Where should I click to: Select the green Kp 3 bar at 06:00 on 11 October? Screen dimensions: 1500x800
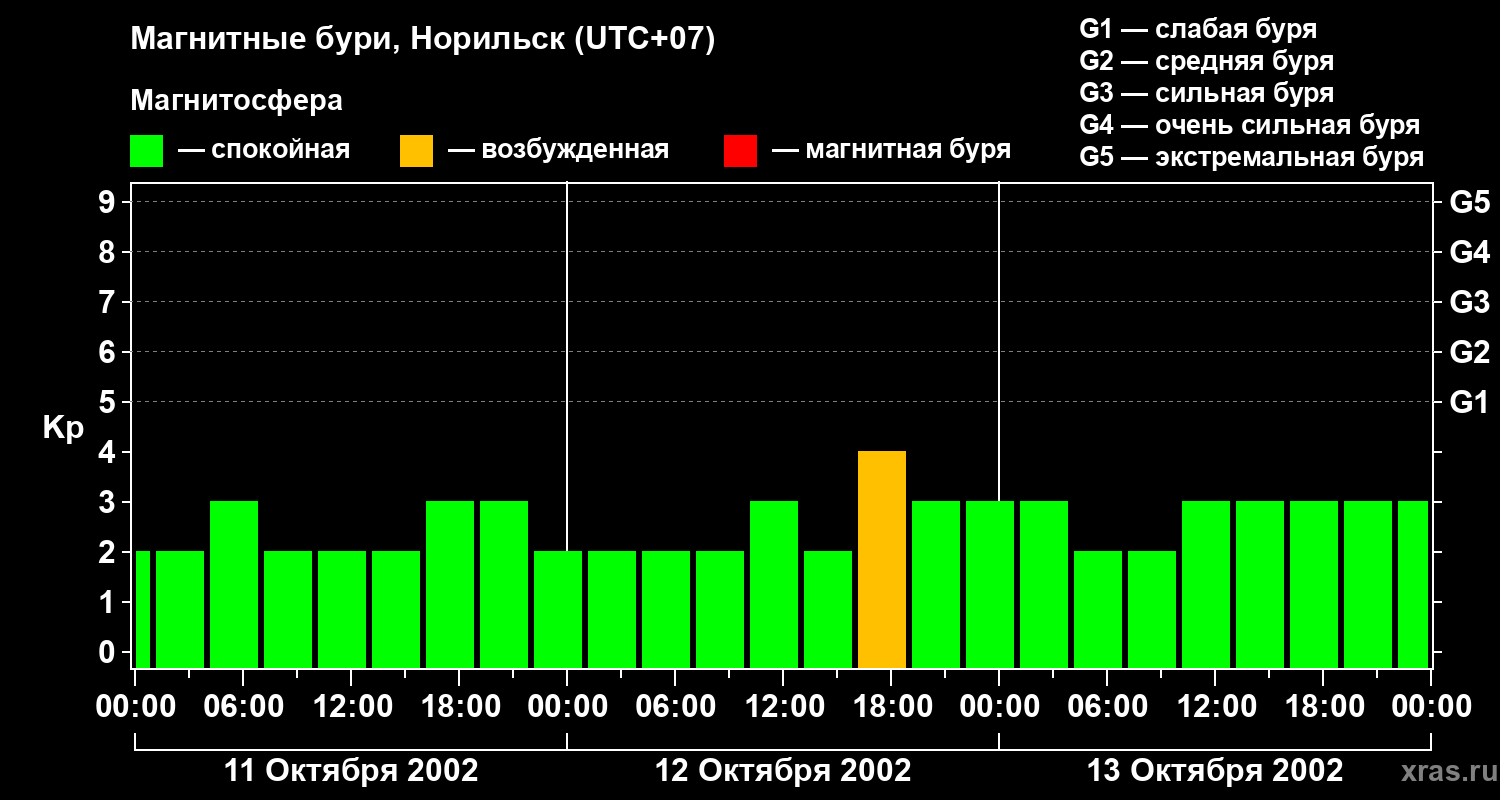pos(234,585)
